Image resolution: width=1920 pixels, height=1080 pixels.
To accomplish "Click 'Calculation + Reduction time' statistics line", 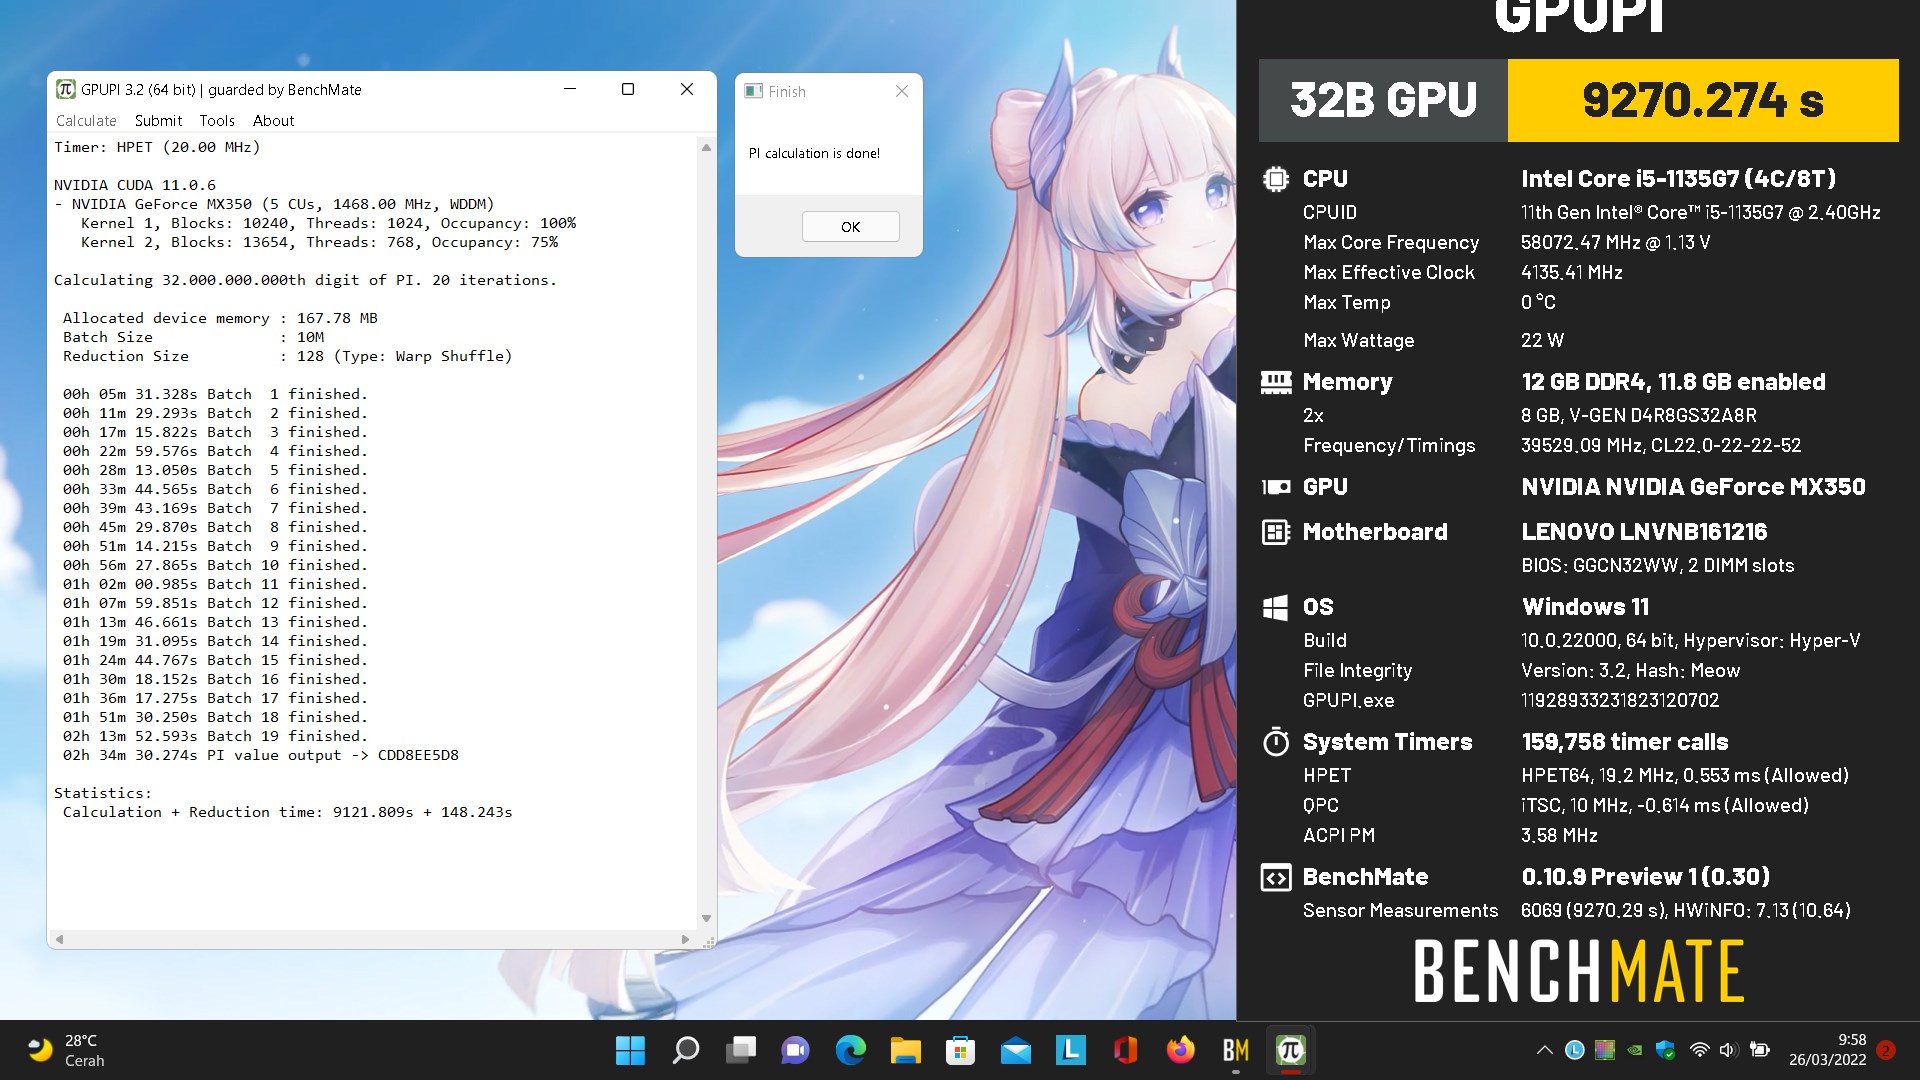I will 287,812.
